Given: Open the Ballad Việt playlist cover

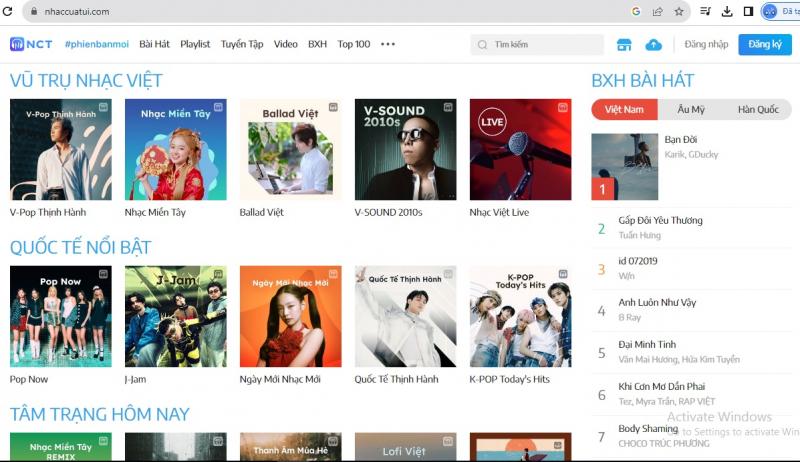Looking at the screenshot, I should 290,149.
